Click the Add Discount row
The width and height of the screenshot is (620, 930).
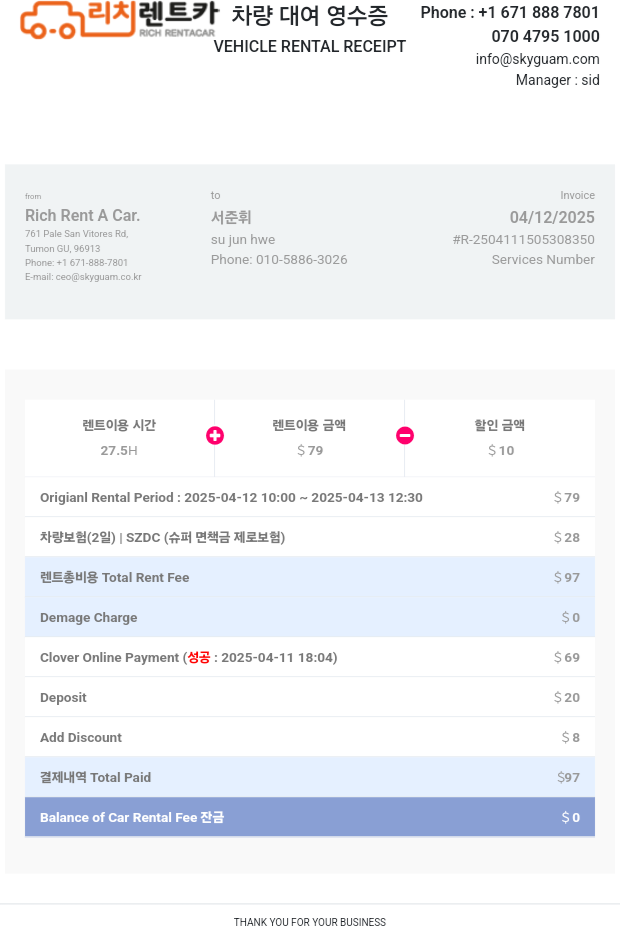coord(310,737)
